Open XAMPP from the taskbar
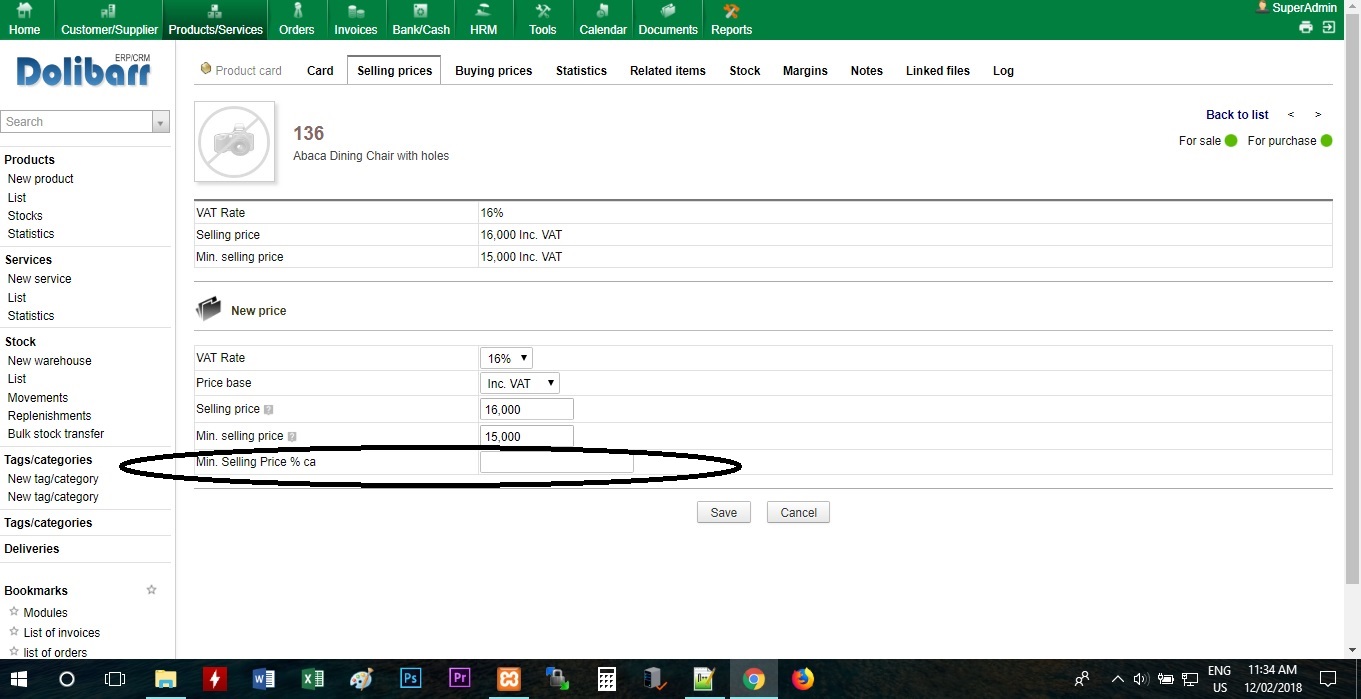The image size is (1361, 699). (508, 679)
